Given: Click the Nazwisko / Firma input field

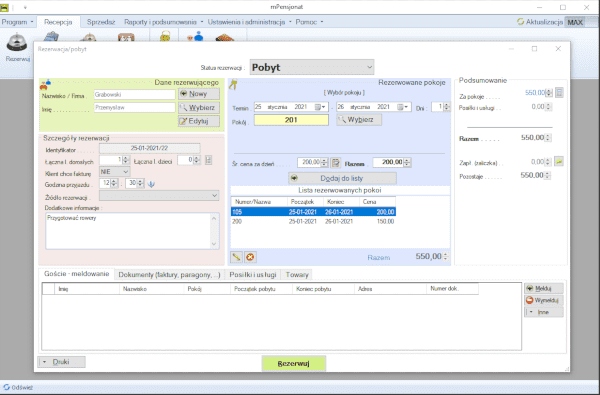Looking at the screenshot, I should [x=135, y=95].
